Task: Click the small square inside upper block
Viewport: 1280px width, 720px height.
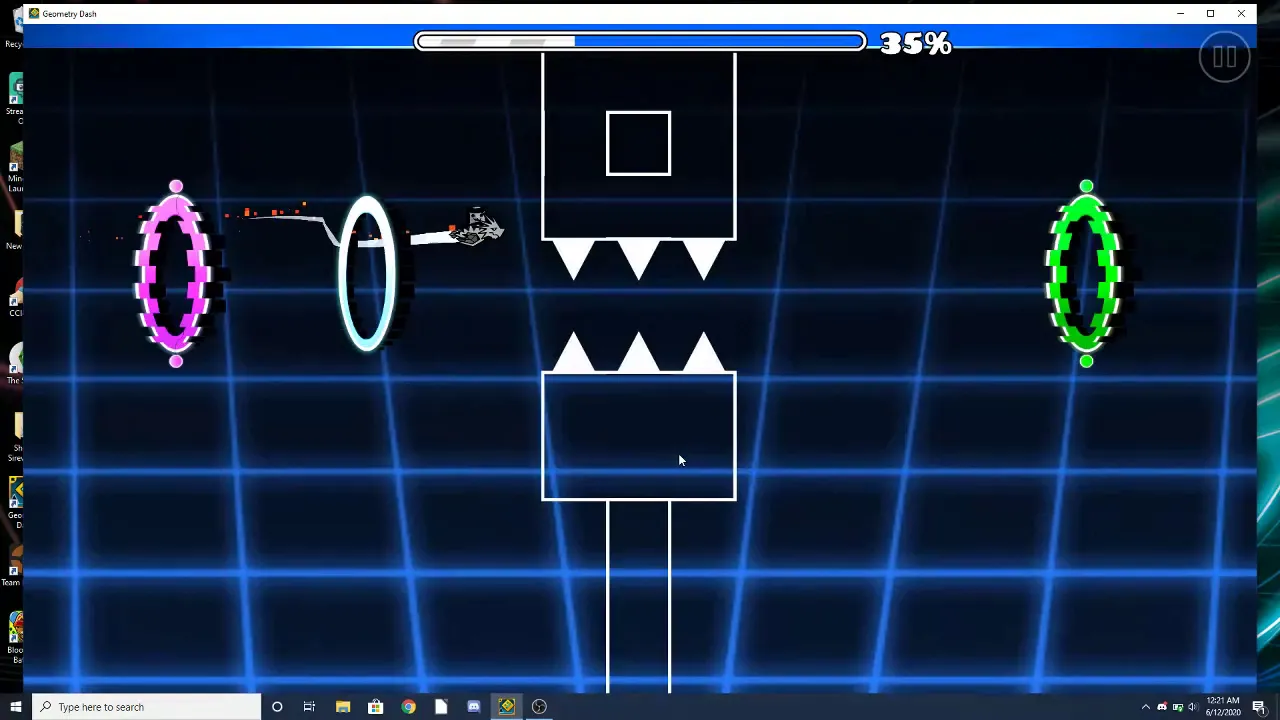Action: pos(638,143)
